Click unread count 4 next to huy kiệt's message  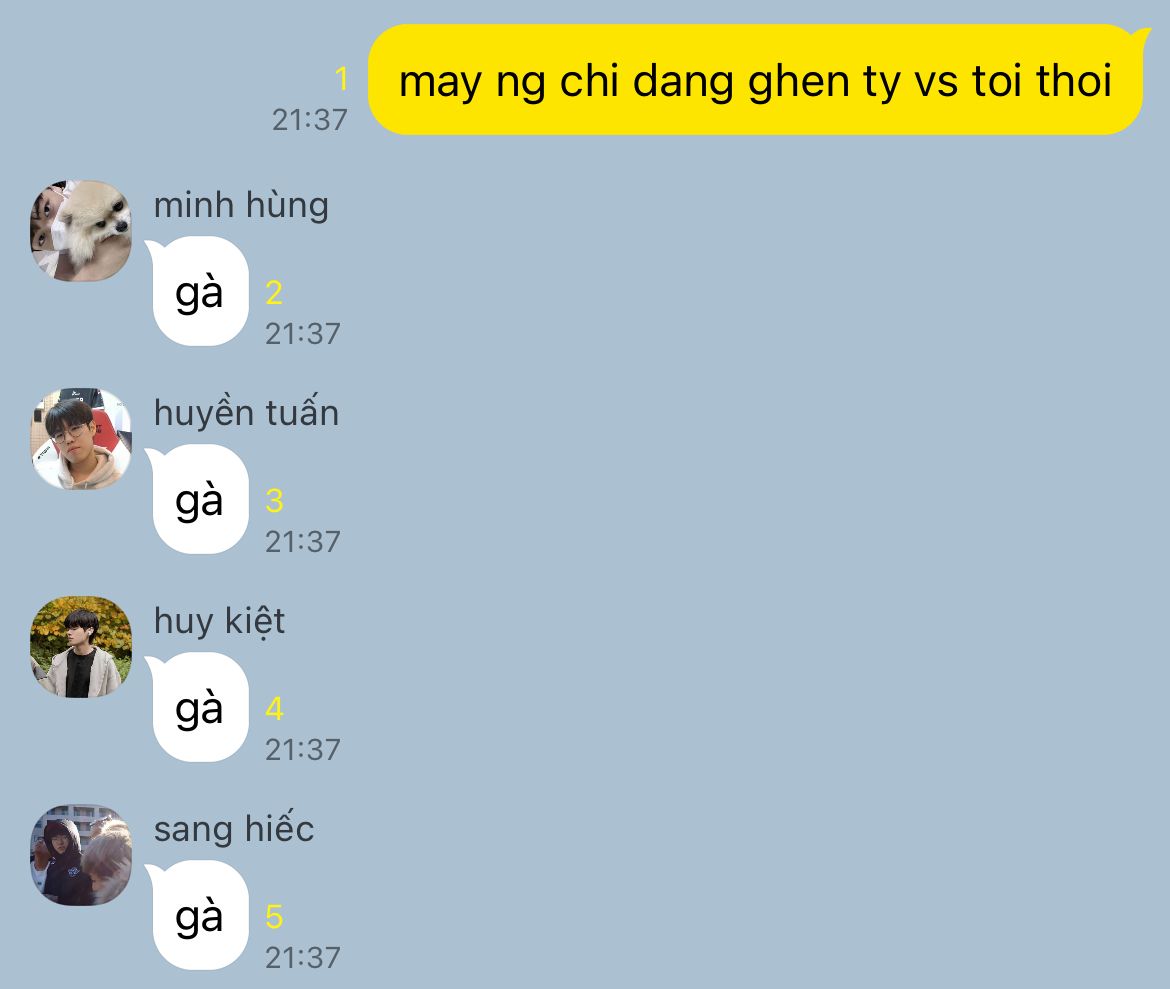point(274,708)
